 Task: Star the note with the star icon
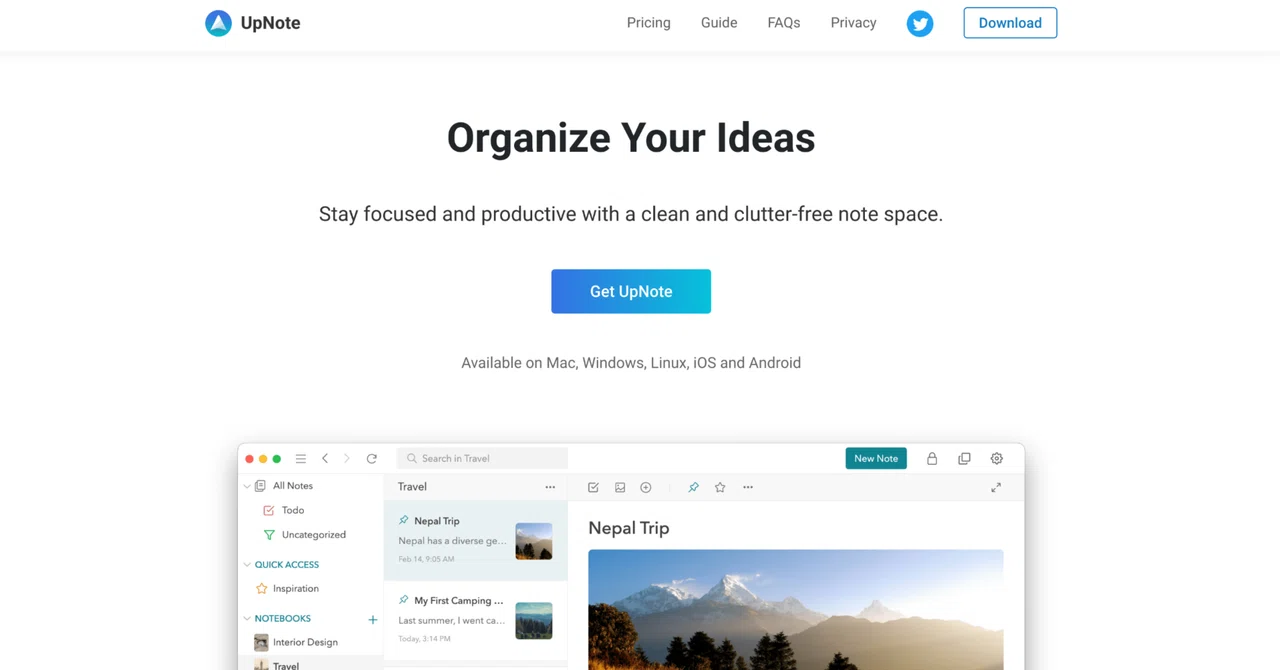pyautogui.click(x=720, y=487)
